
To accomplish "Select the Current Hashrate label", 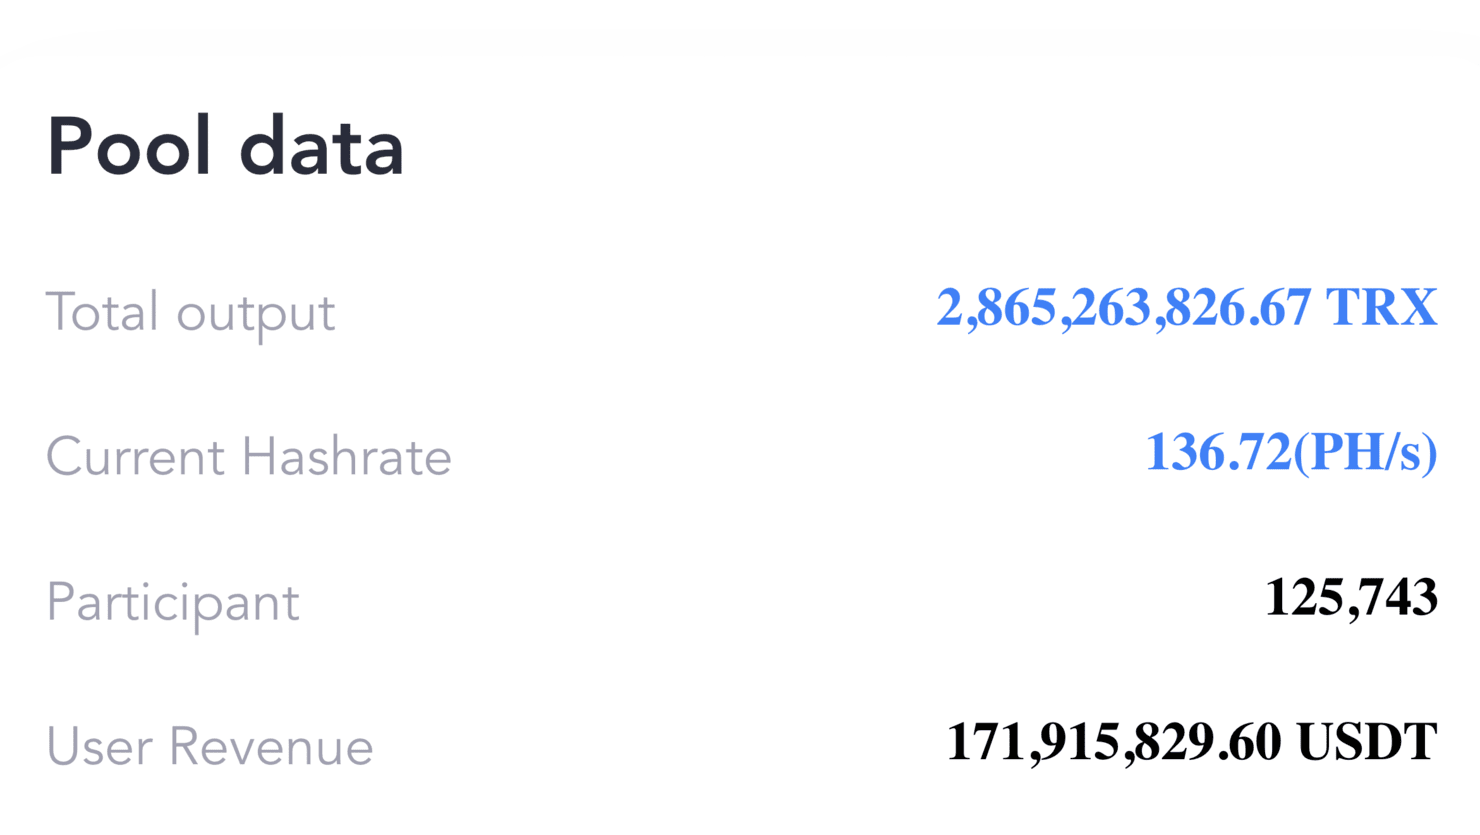I will click(249, 457).
